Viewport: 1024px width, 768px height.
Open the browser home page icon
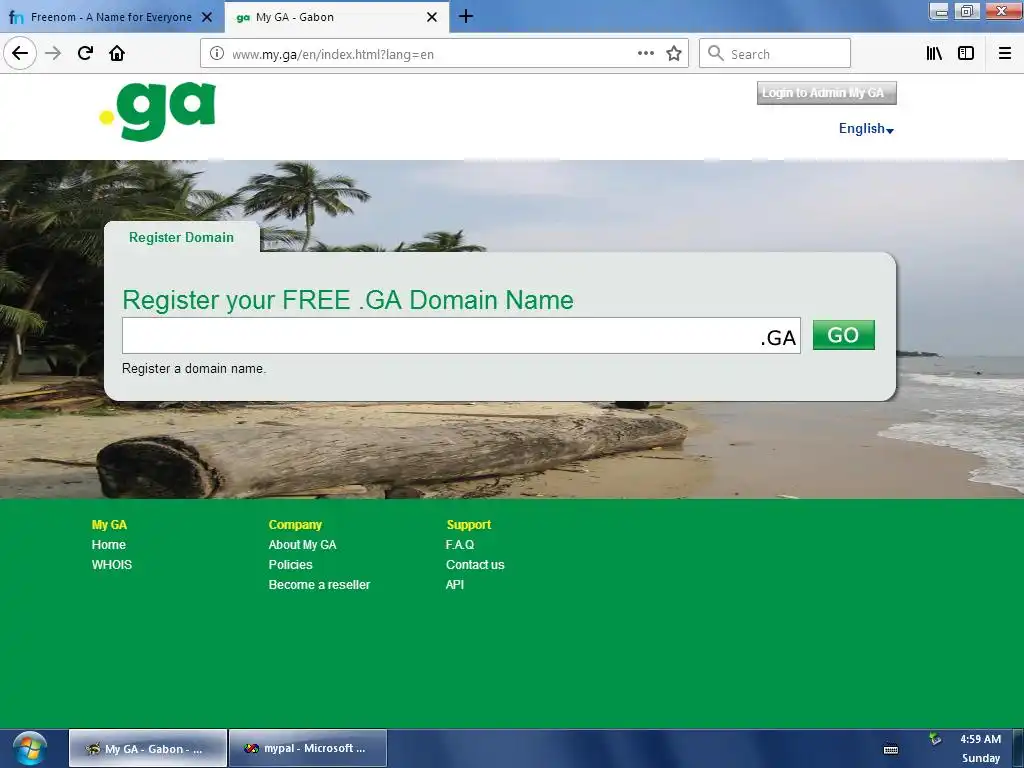pos(117,53)
